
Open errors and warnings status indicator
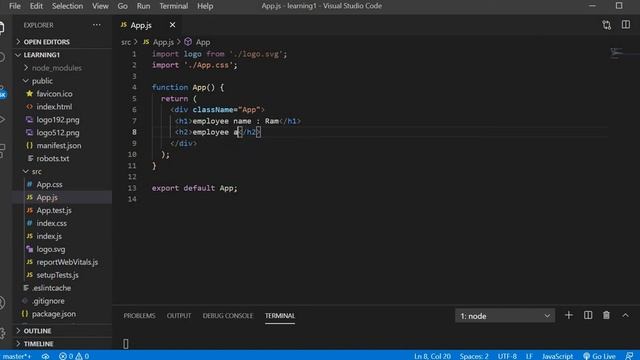(x=74, y=356)
